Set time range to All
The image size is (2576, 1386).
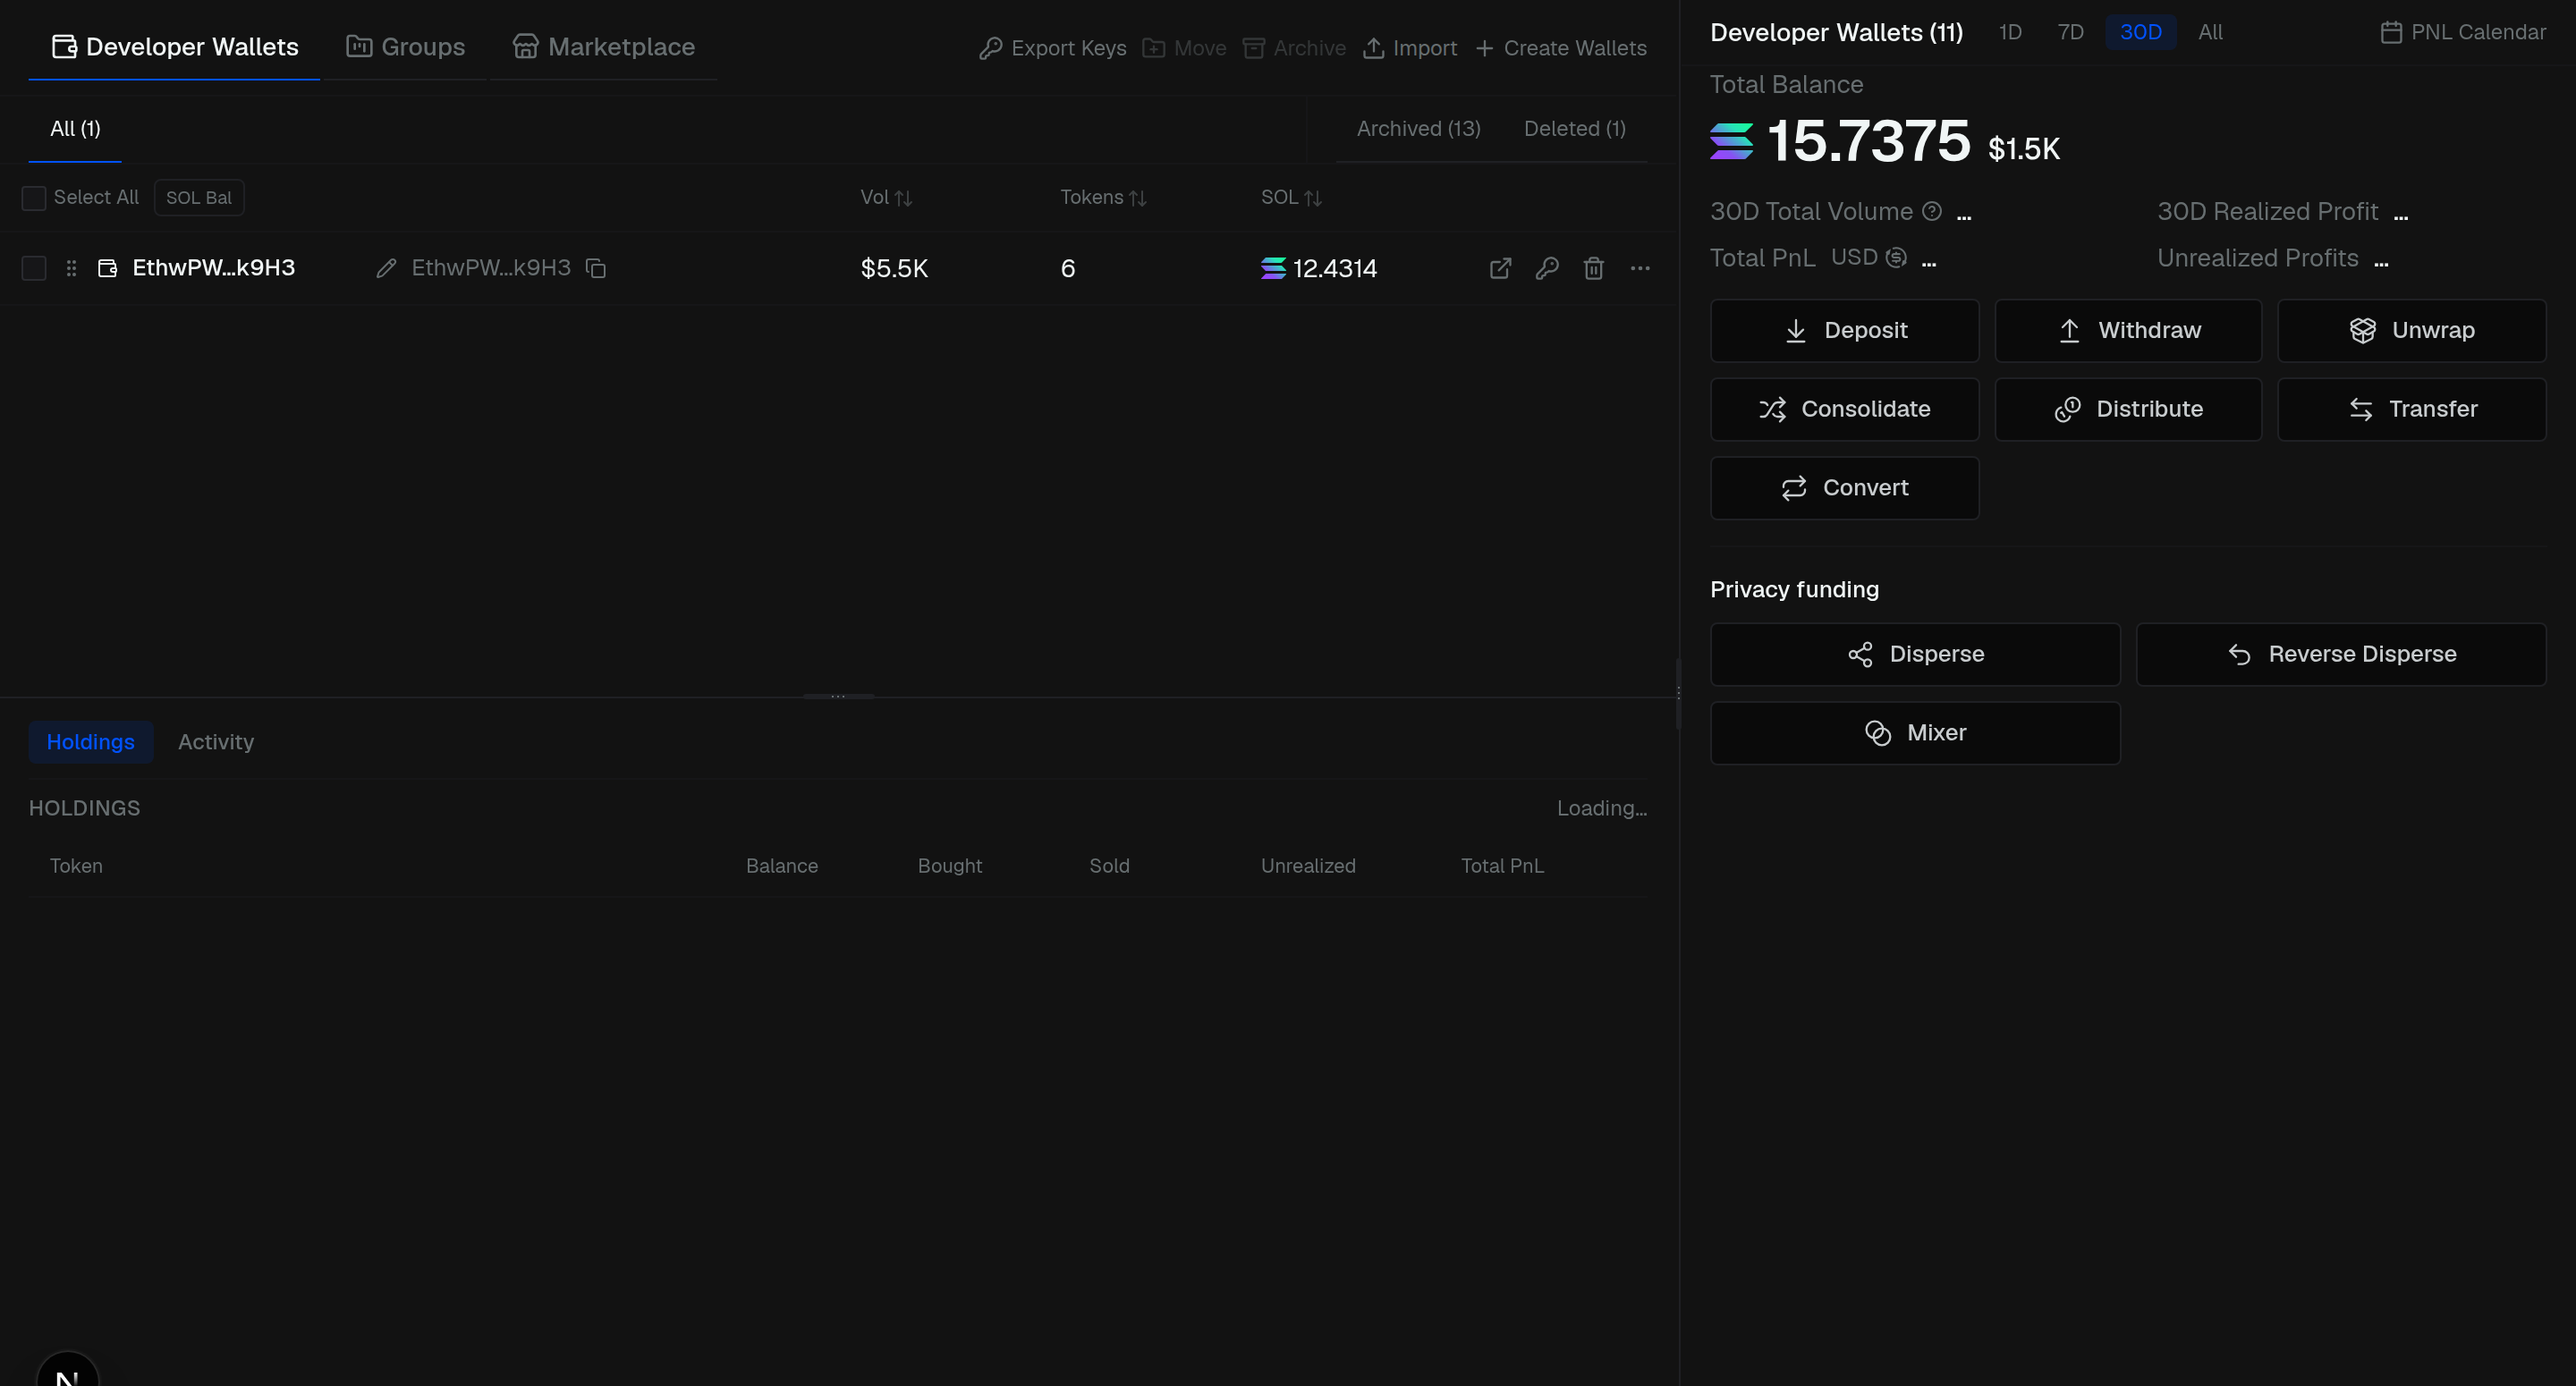pyautogui.click(x=2210, y=32)
